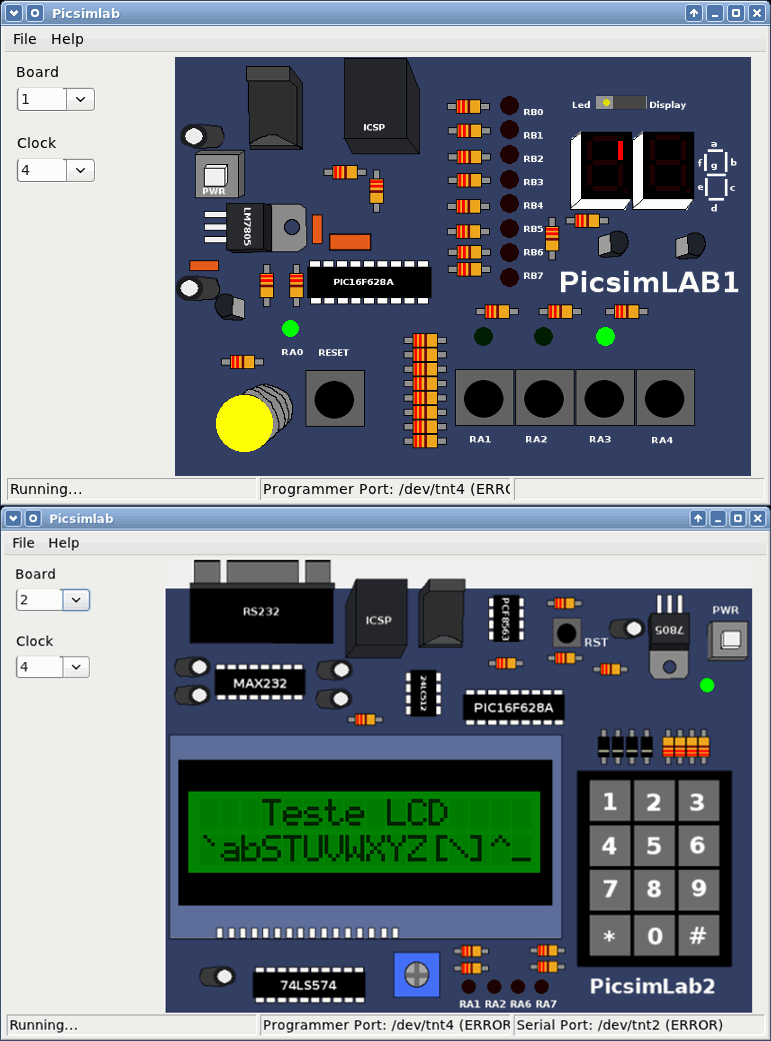Click ICSP connector on PicsimLab2 board
This screenshot has width=771, height=1041.
[x=377, y=619]
